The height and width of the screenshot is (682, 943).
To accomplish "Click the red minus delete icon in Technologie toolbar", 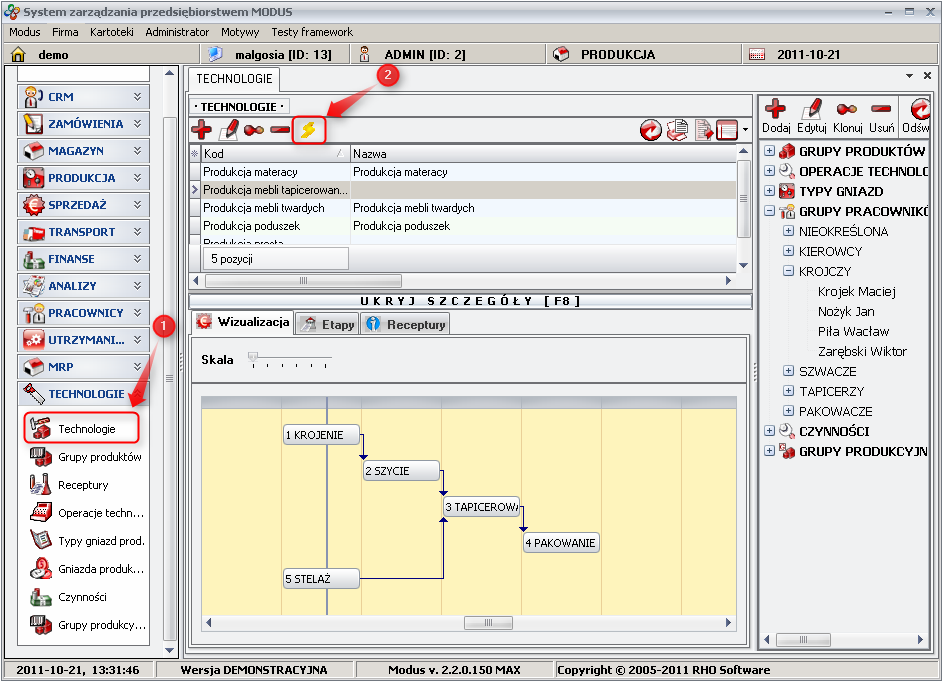I will pos(281,130).
